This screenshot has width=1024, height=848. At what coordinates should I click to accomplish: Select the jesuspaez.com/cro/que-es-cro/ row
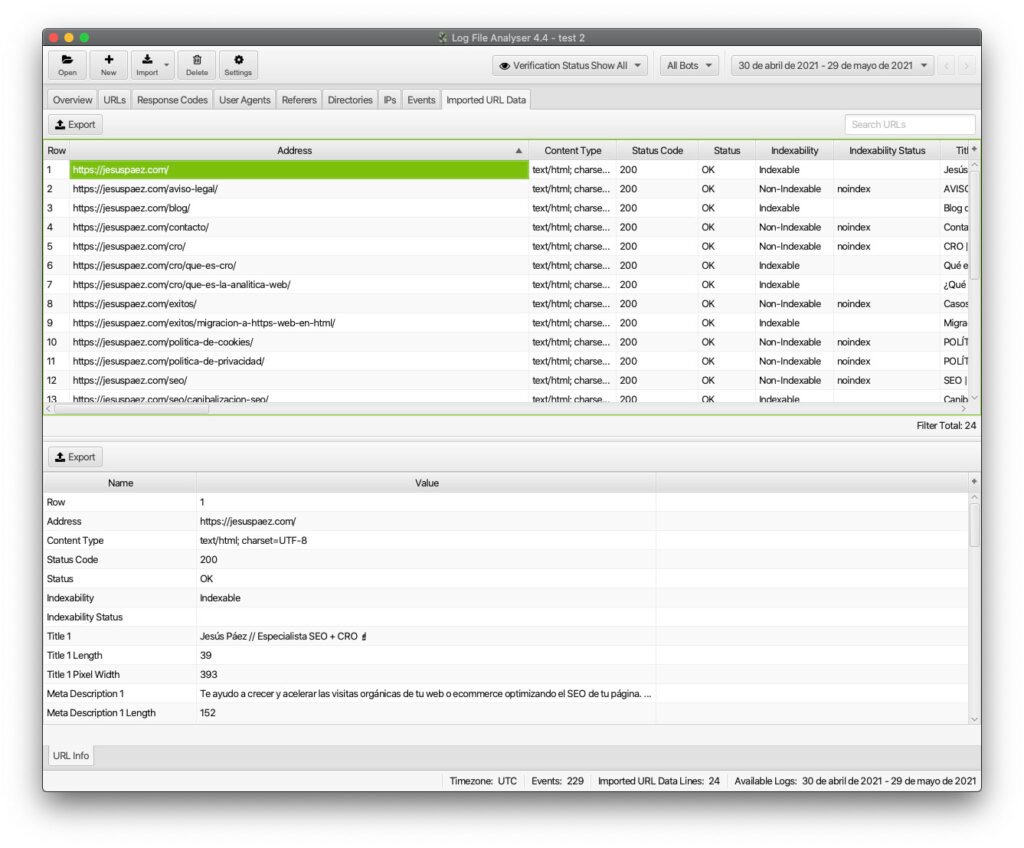click(506, 265)
